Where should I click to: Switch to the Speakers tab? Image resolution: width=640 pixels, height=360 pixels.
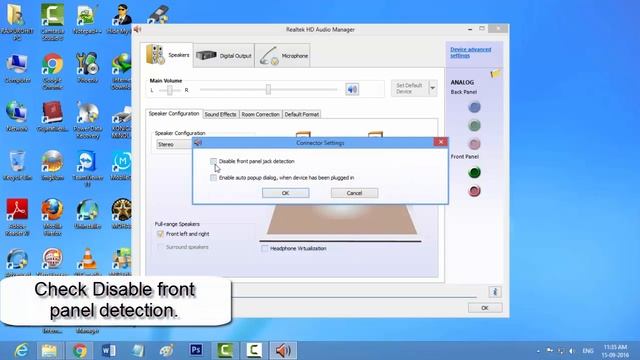(x=167, y=55)
